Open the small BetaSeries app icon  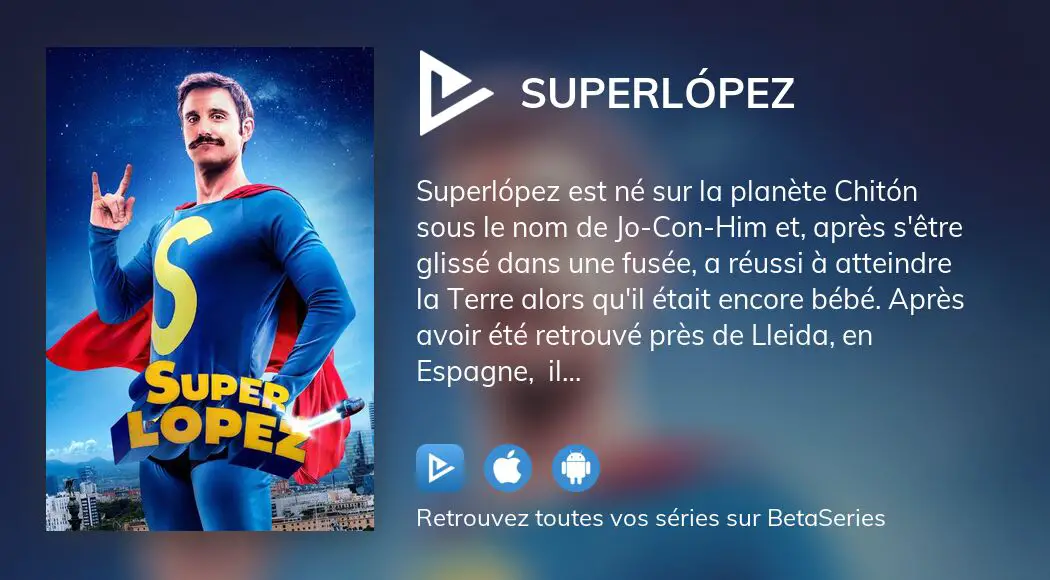click(440, 467)
